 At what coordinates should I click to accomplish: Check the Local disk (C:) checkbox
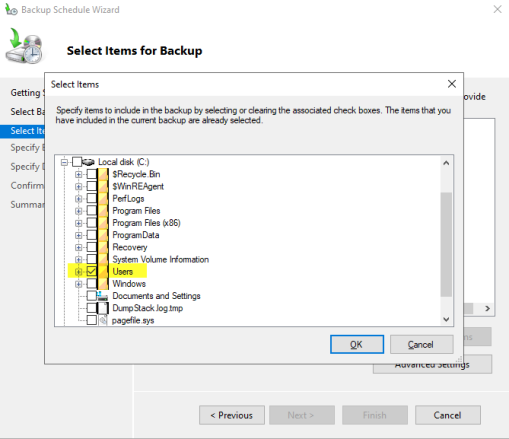(77, 162)
